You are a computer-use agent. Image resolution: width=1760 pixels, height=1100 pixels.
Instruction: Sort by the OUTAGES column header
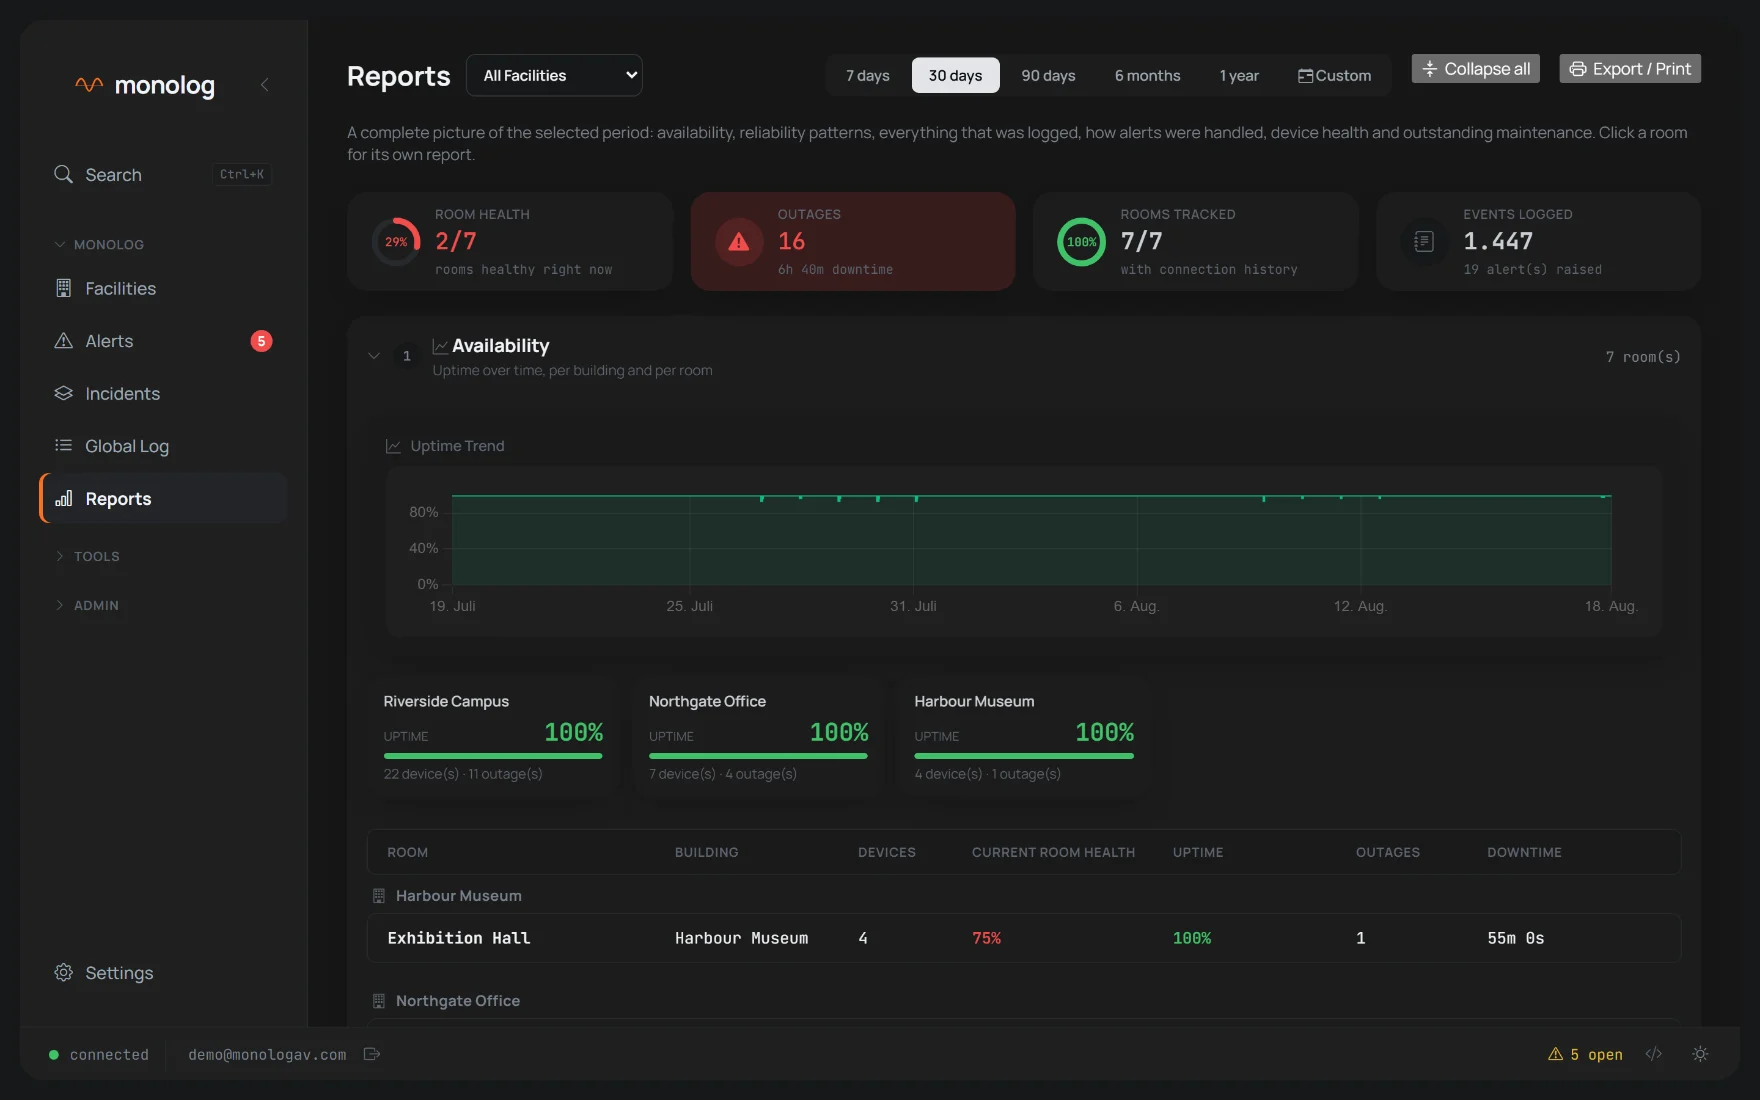point(1388,852)
